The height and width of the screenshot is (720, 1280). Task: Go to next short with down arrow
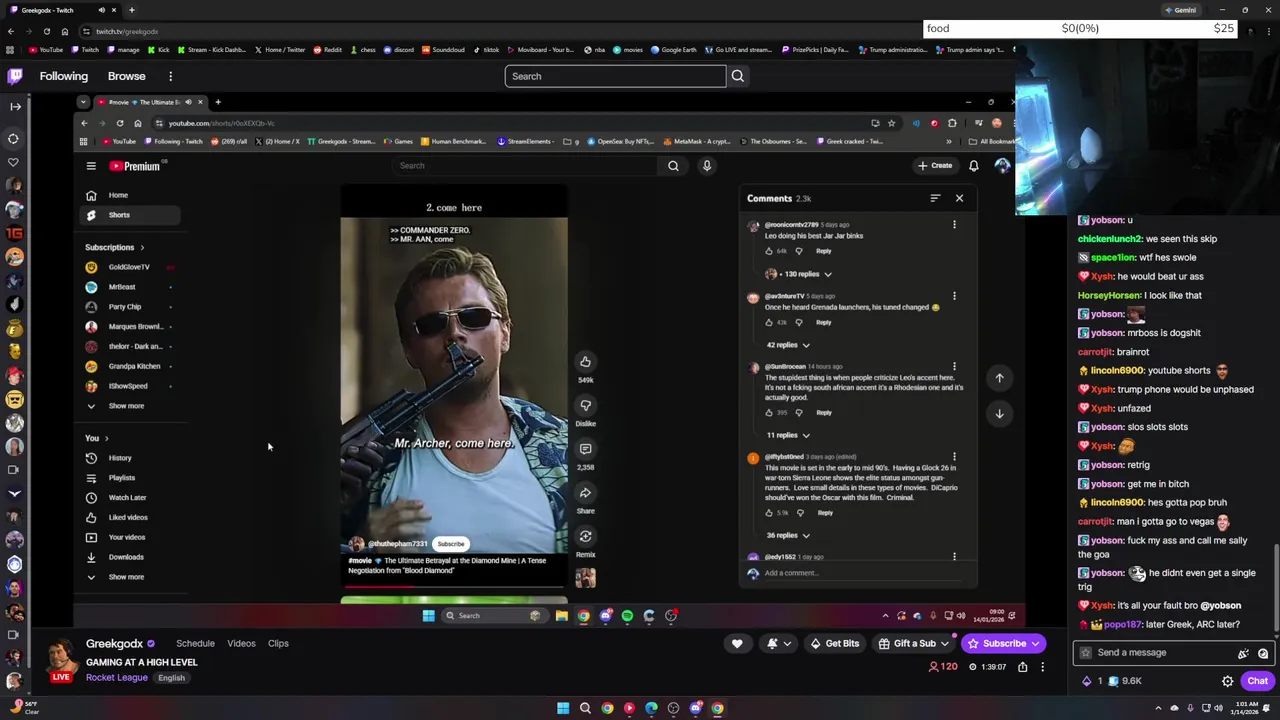pos(999,413)
